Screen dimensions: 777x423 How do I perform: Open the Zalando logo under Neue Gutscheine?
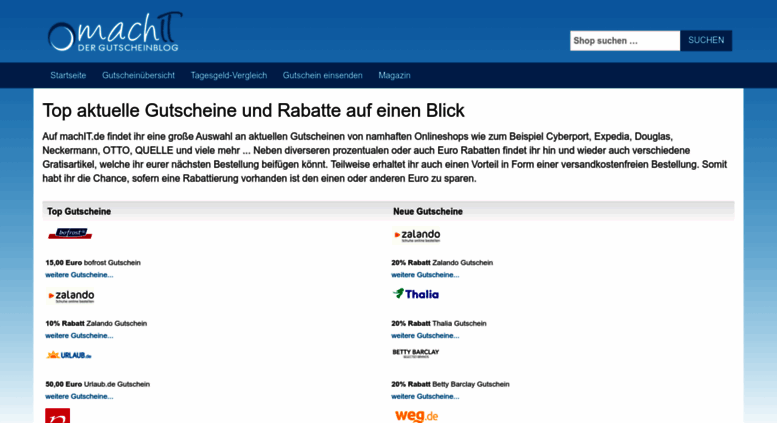point(417,235)
